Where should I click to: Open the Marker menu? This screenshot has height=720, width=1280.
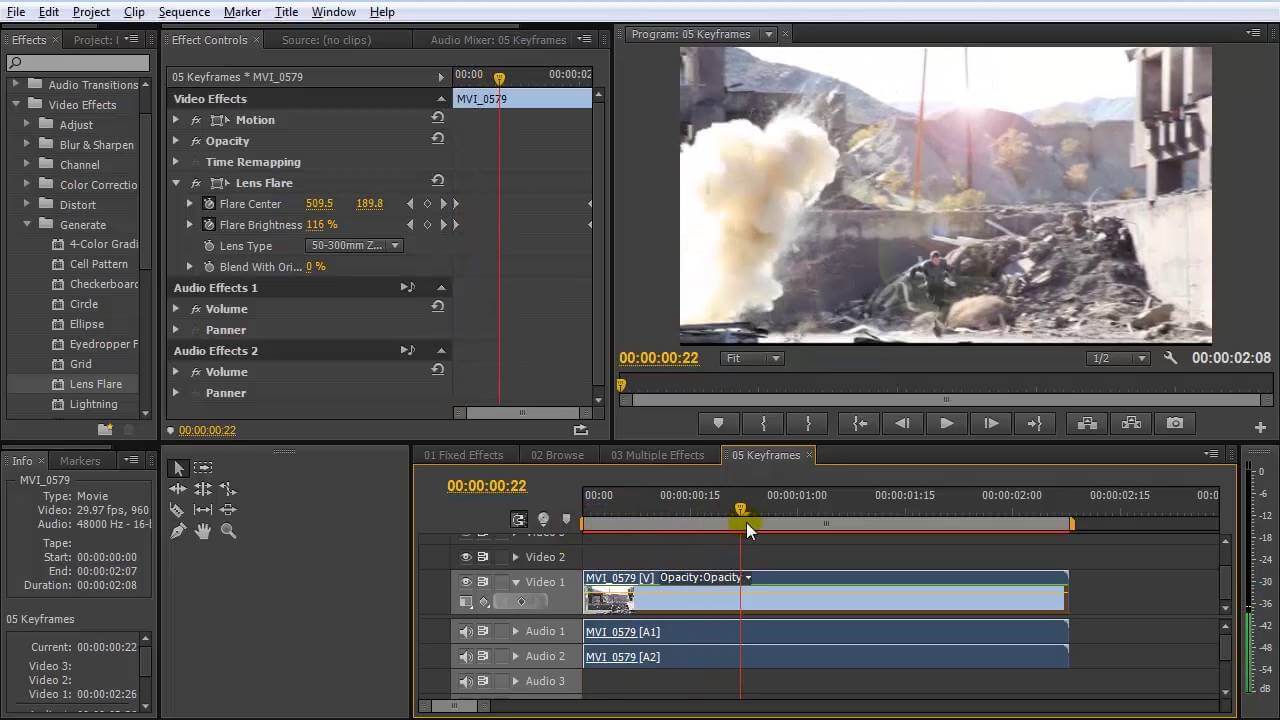(242, 11)
